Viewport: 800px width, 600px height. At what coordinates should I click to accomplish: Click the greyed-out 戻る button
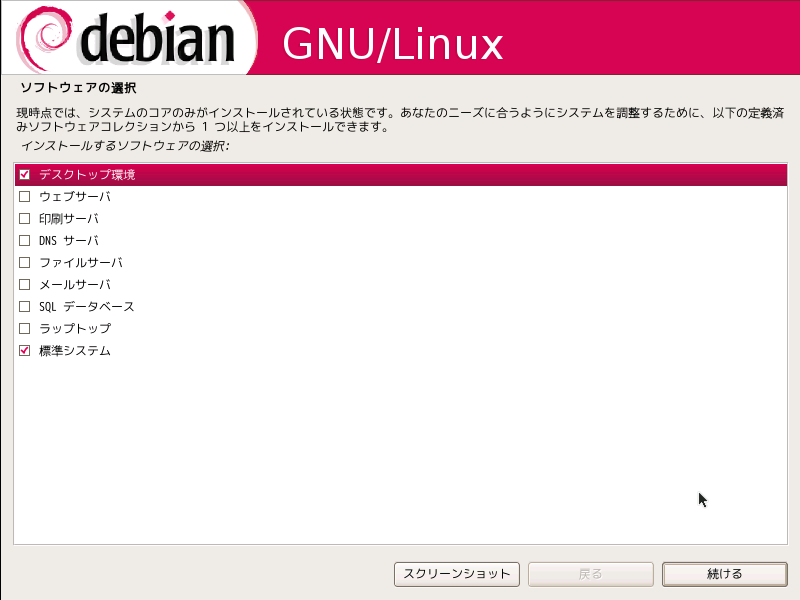(591, 574)
